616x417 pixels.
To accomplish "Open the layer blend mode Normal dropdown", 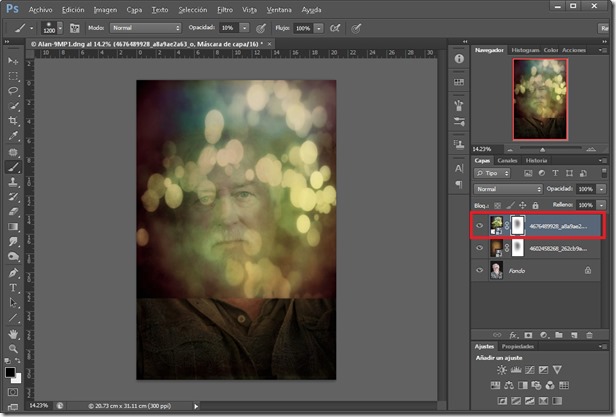I will (508, 188).
